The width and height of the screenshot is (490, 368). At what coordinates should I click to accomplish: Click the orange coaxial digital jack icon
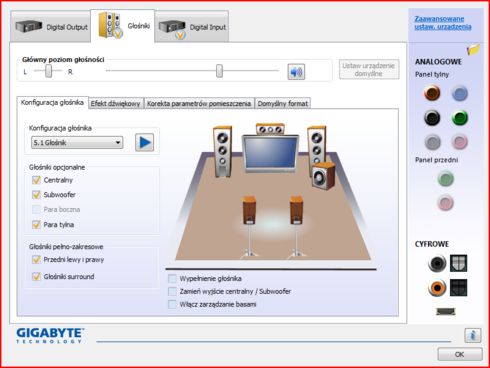pyautogui.click(x=437, y=287)
